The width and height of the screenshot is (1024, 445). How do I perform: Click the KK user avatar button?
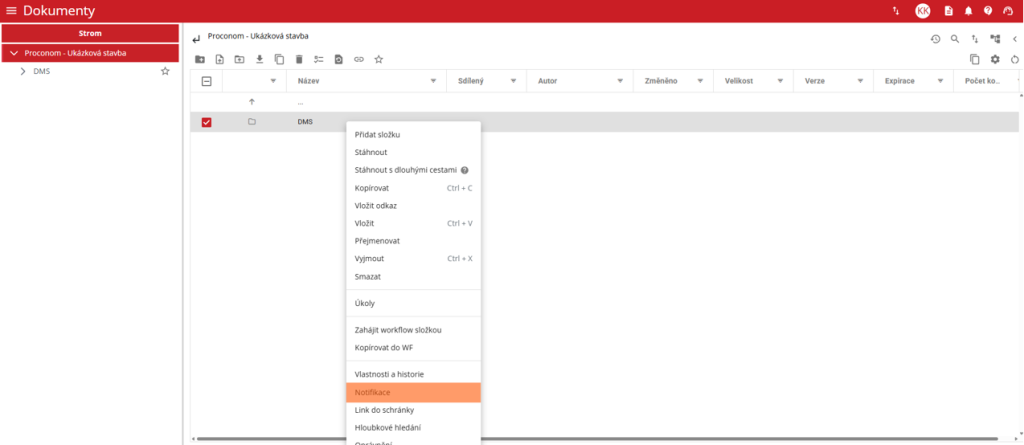pos(923,11)
